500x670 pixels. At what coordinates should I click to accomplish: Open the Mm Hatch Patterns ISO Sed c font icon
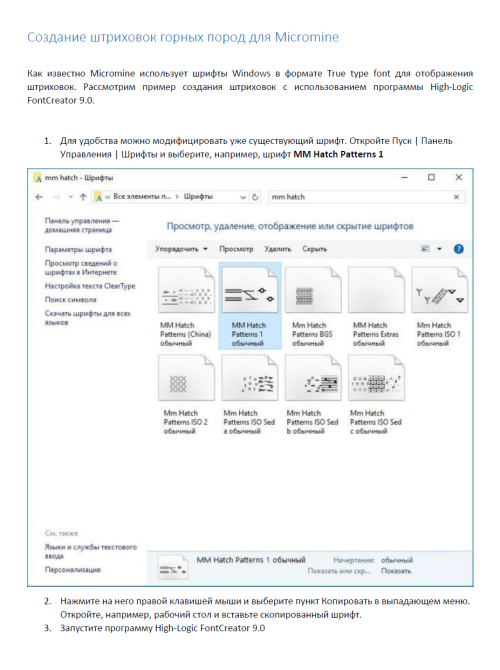click(376, 378)
